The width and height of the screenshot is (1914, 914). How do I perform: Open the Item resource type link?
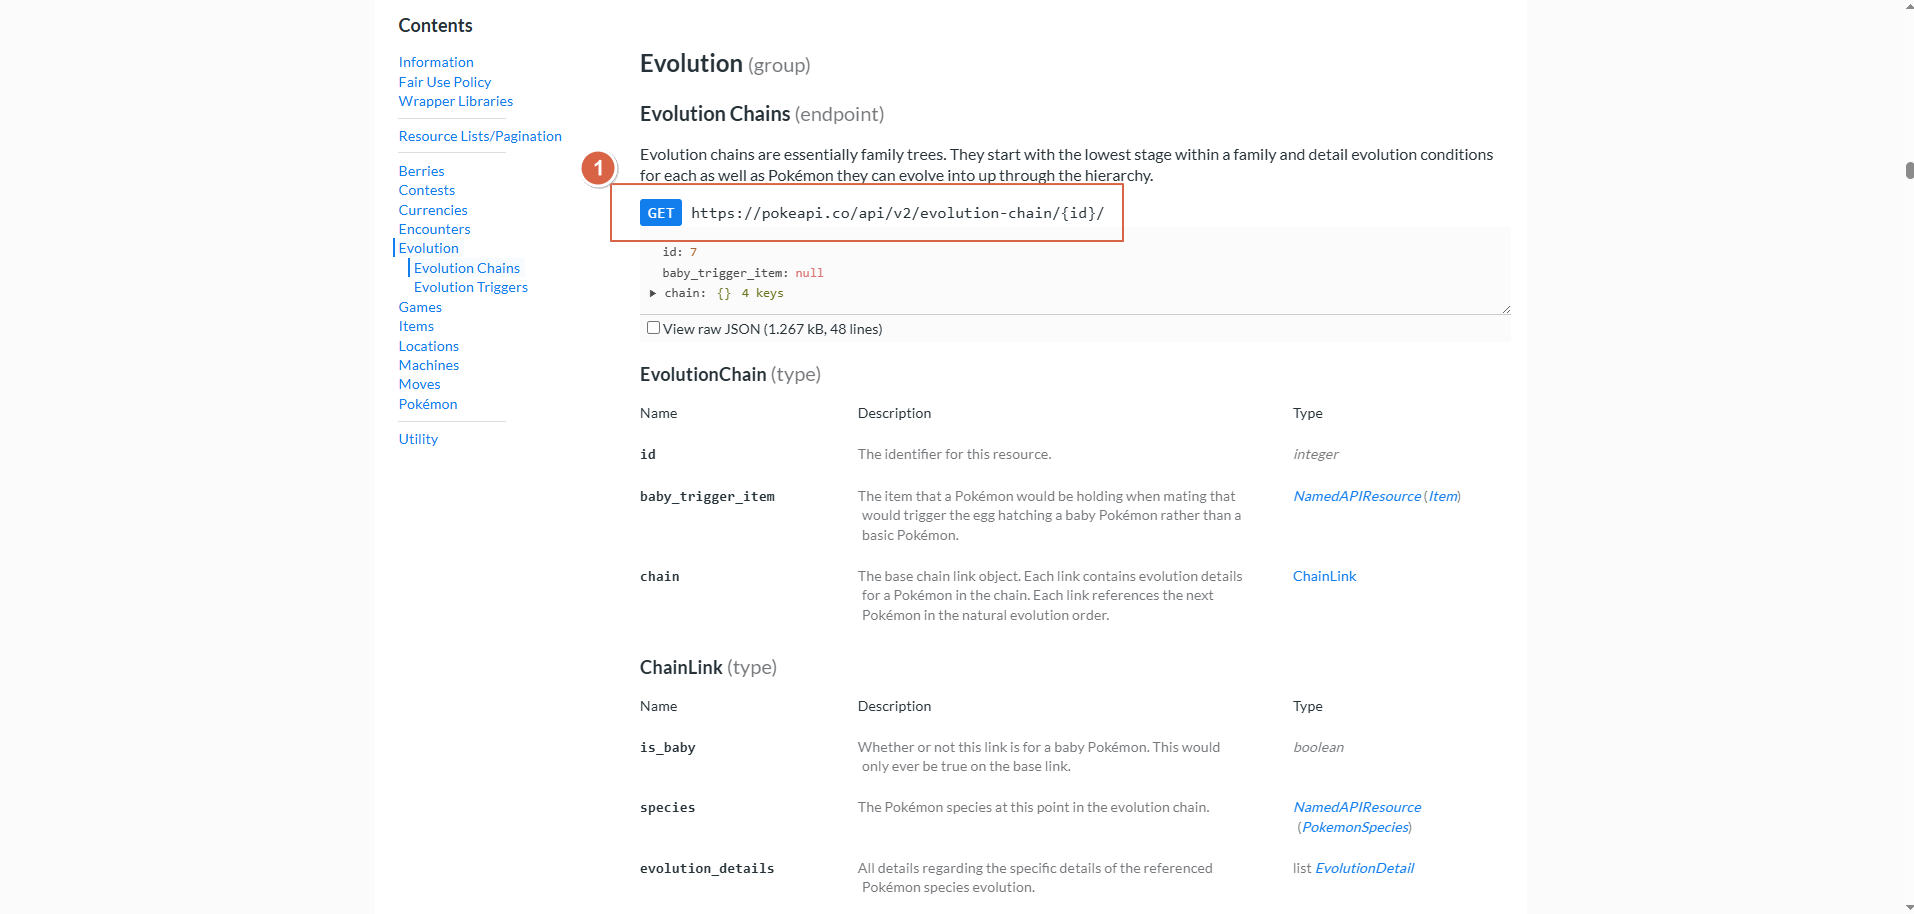coord(1443,496)
